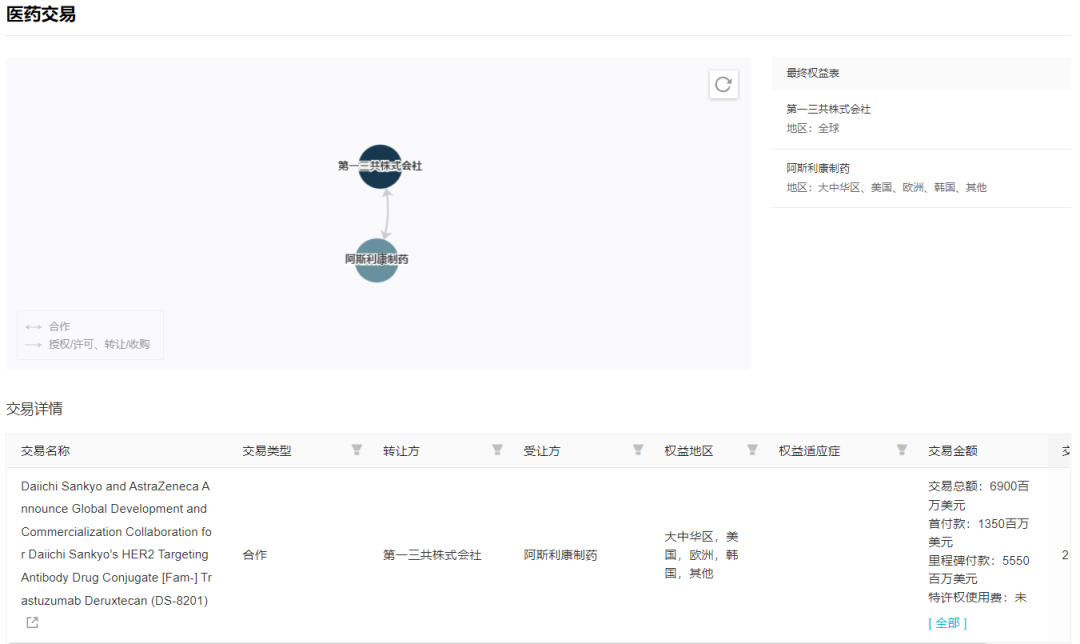
Task: Open the 权益适应症 column filter
Action: pyautogui.click(x=902, y=450)
